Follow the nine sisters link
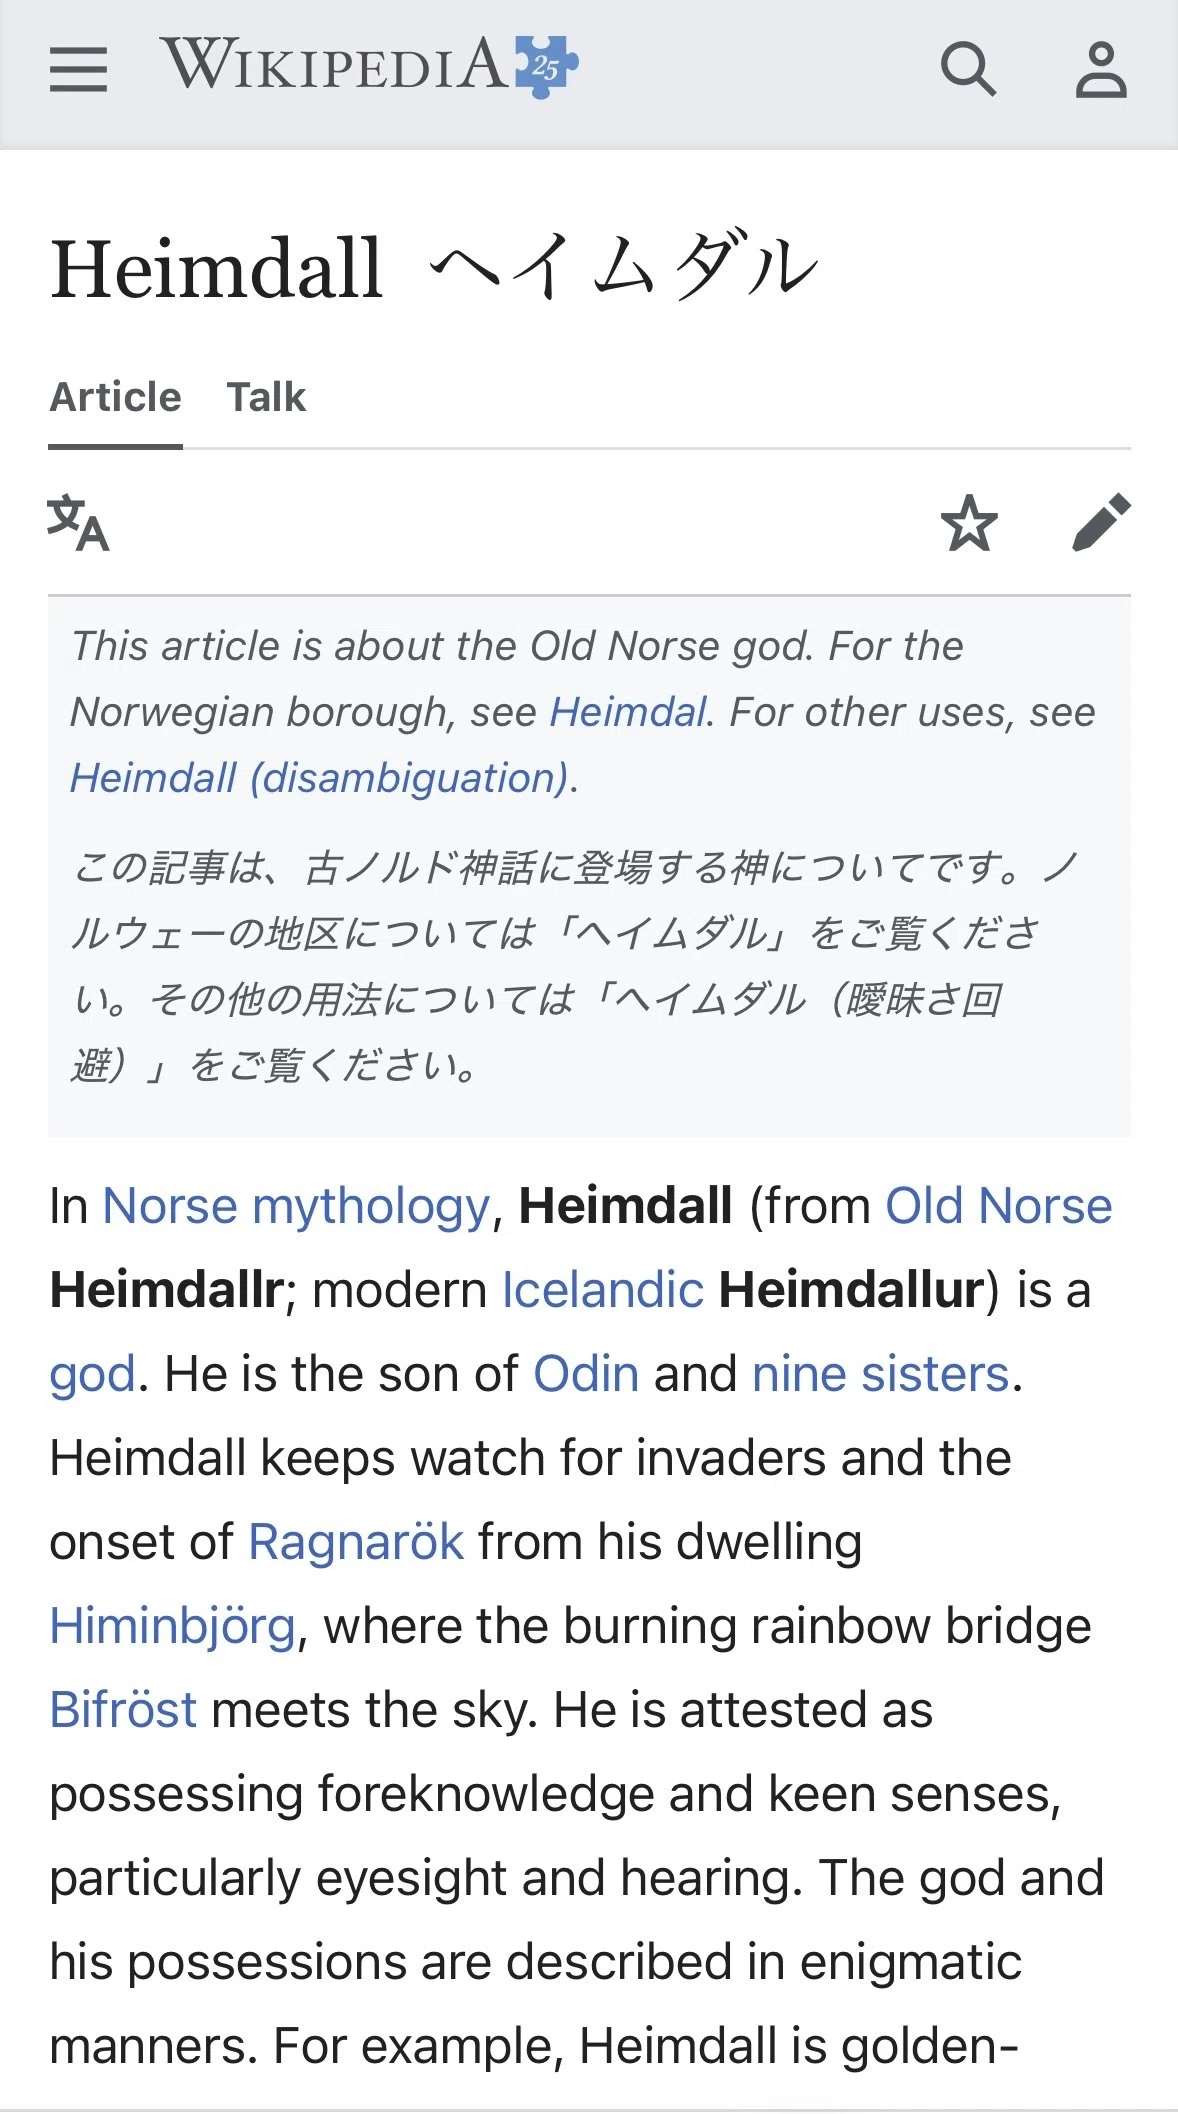The height and width of the screenshot is (2114, 1178). 881,1374
